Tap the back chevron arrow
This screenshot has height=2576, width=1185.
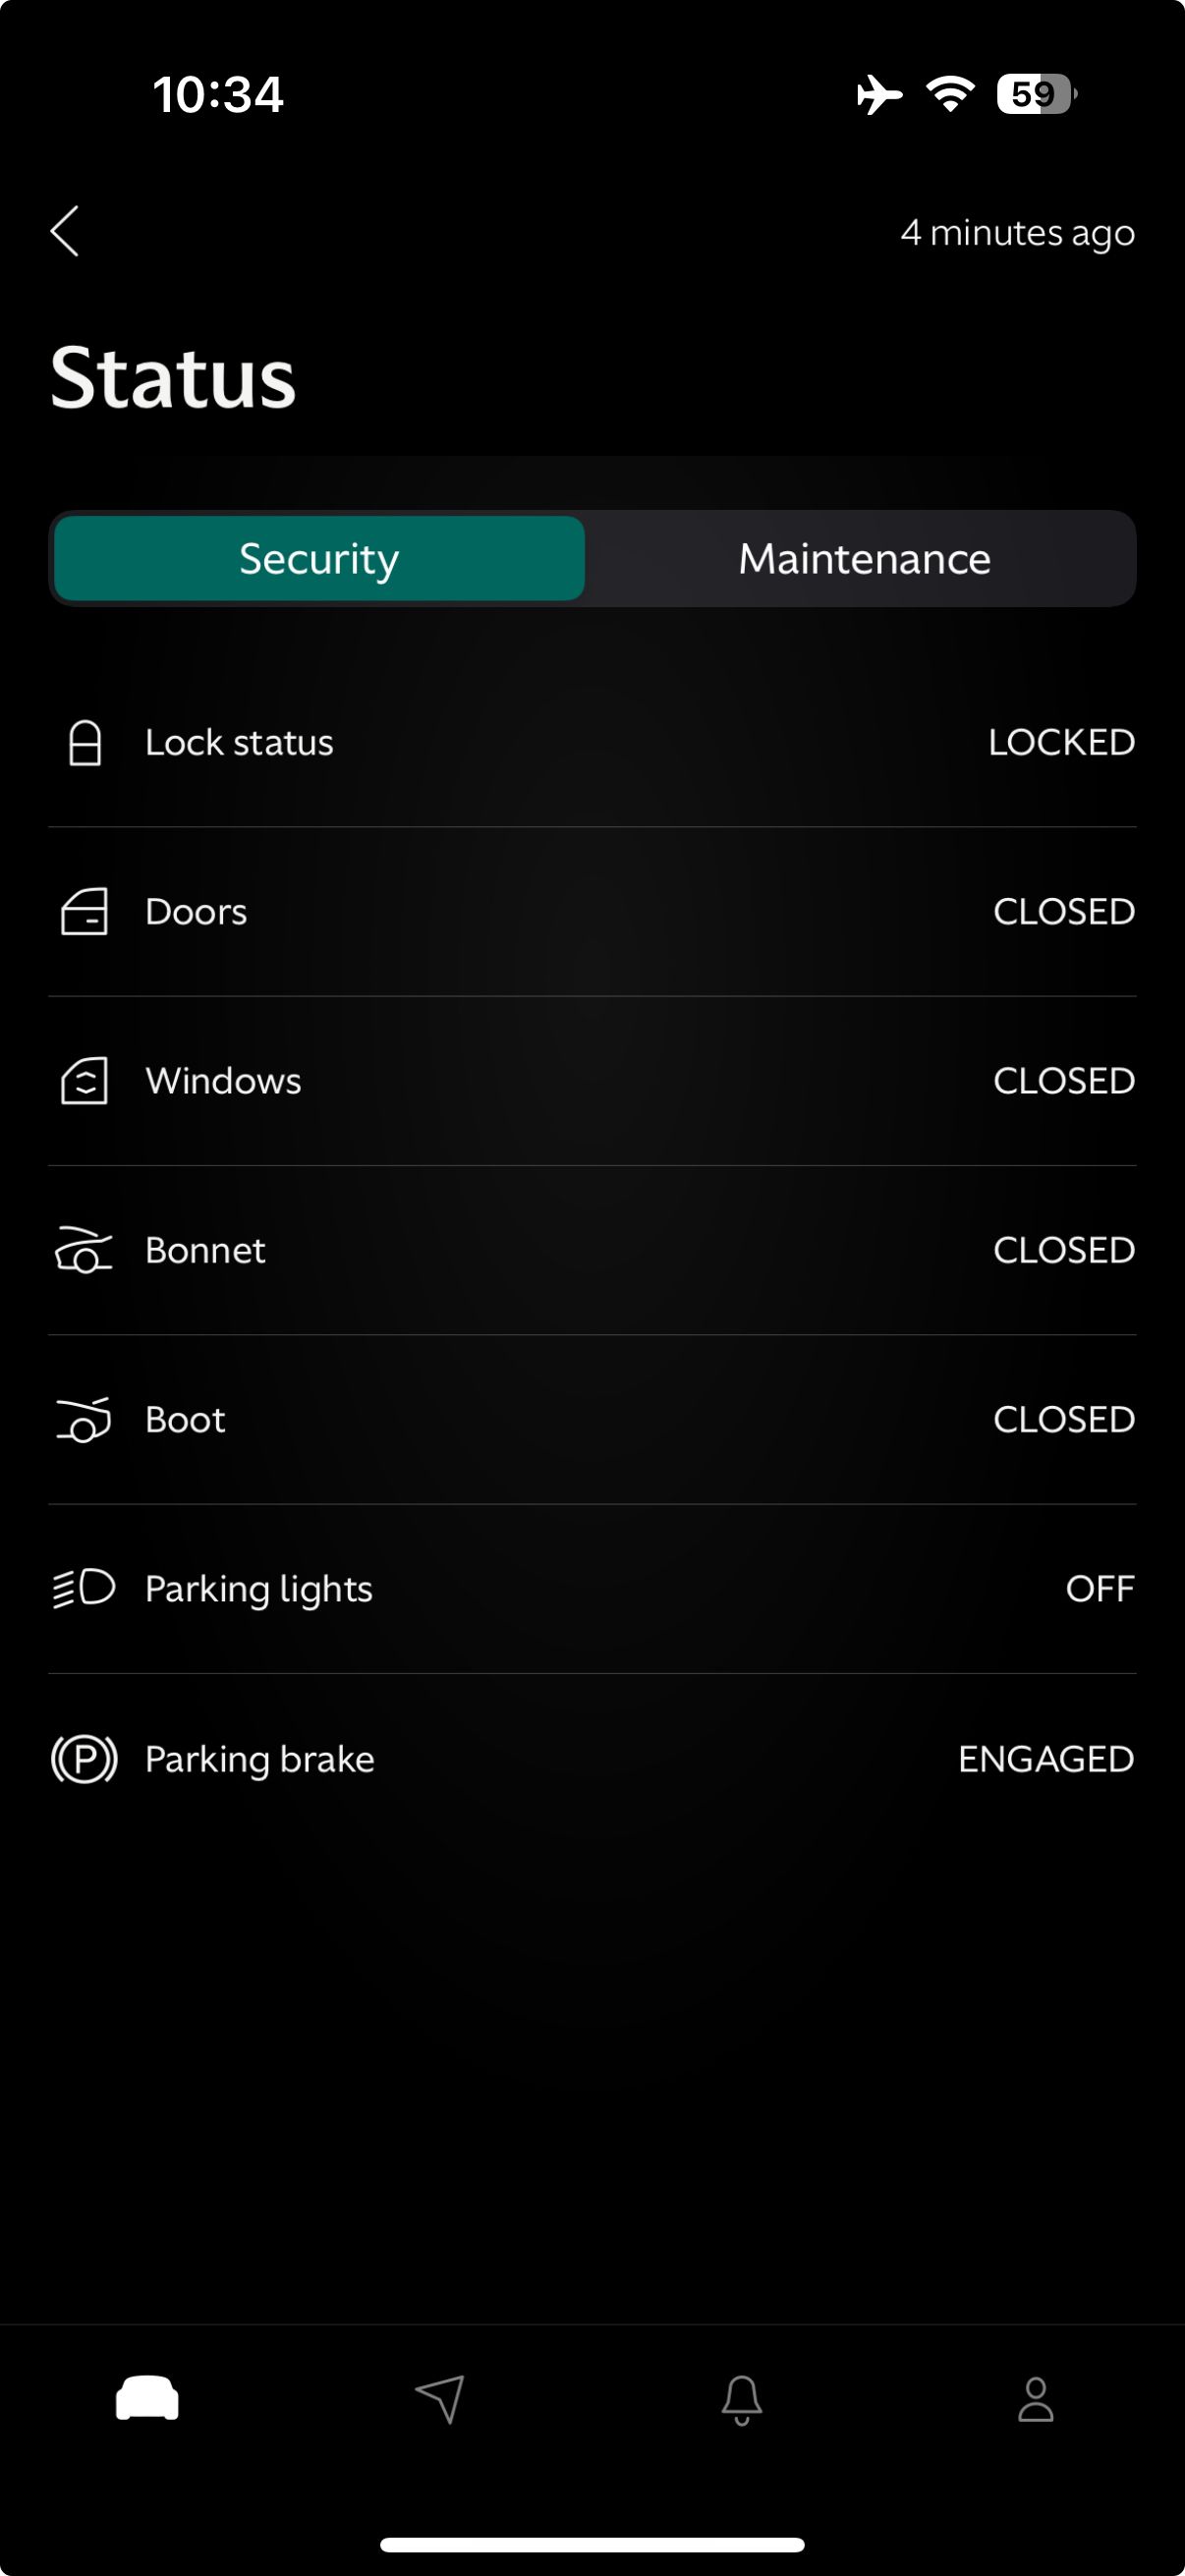click(x=65, y=232)
